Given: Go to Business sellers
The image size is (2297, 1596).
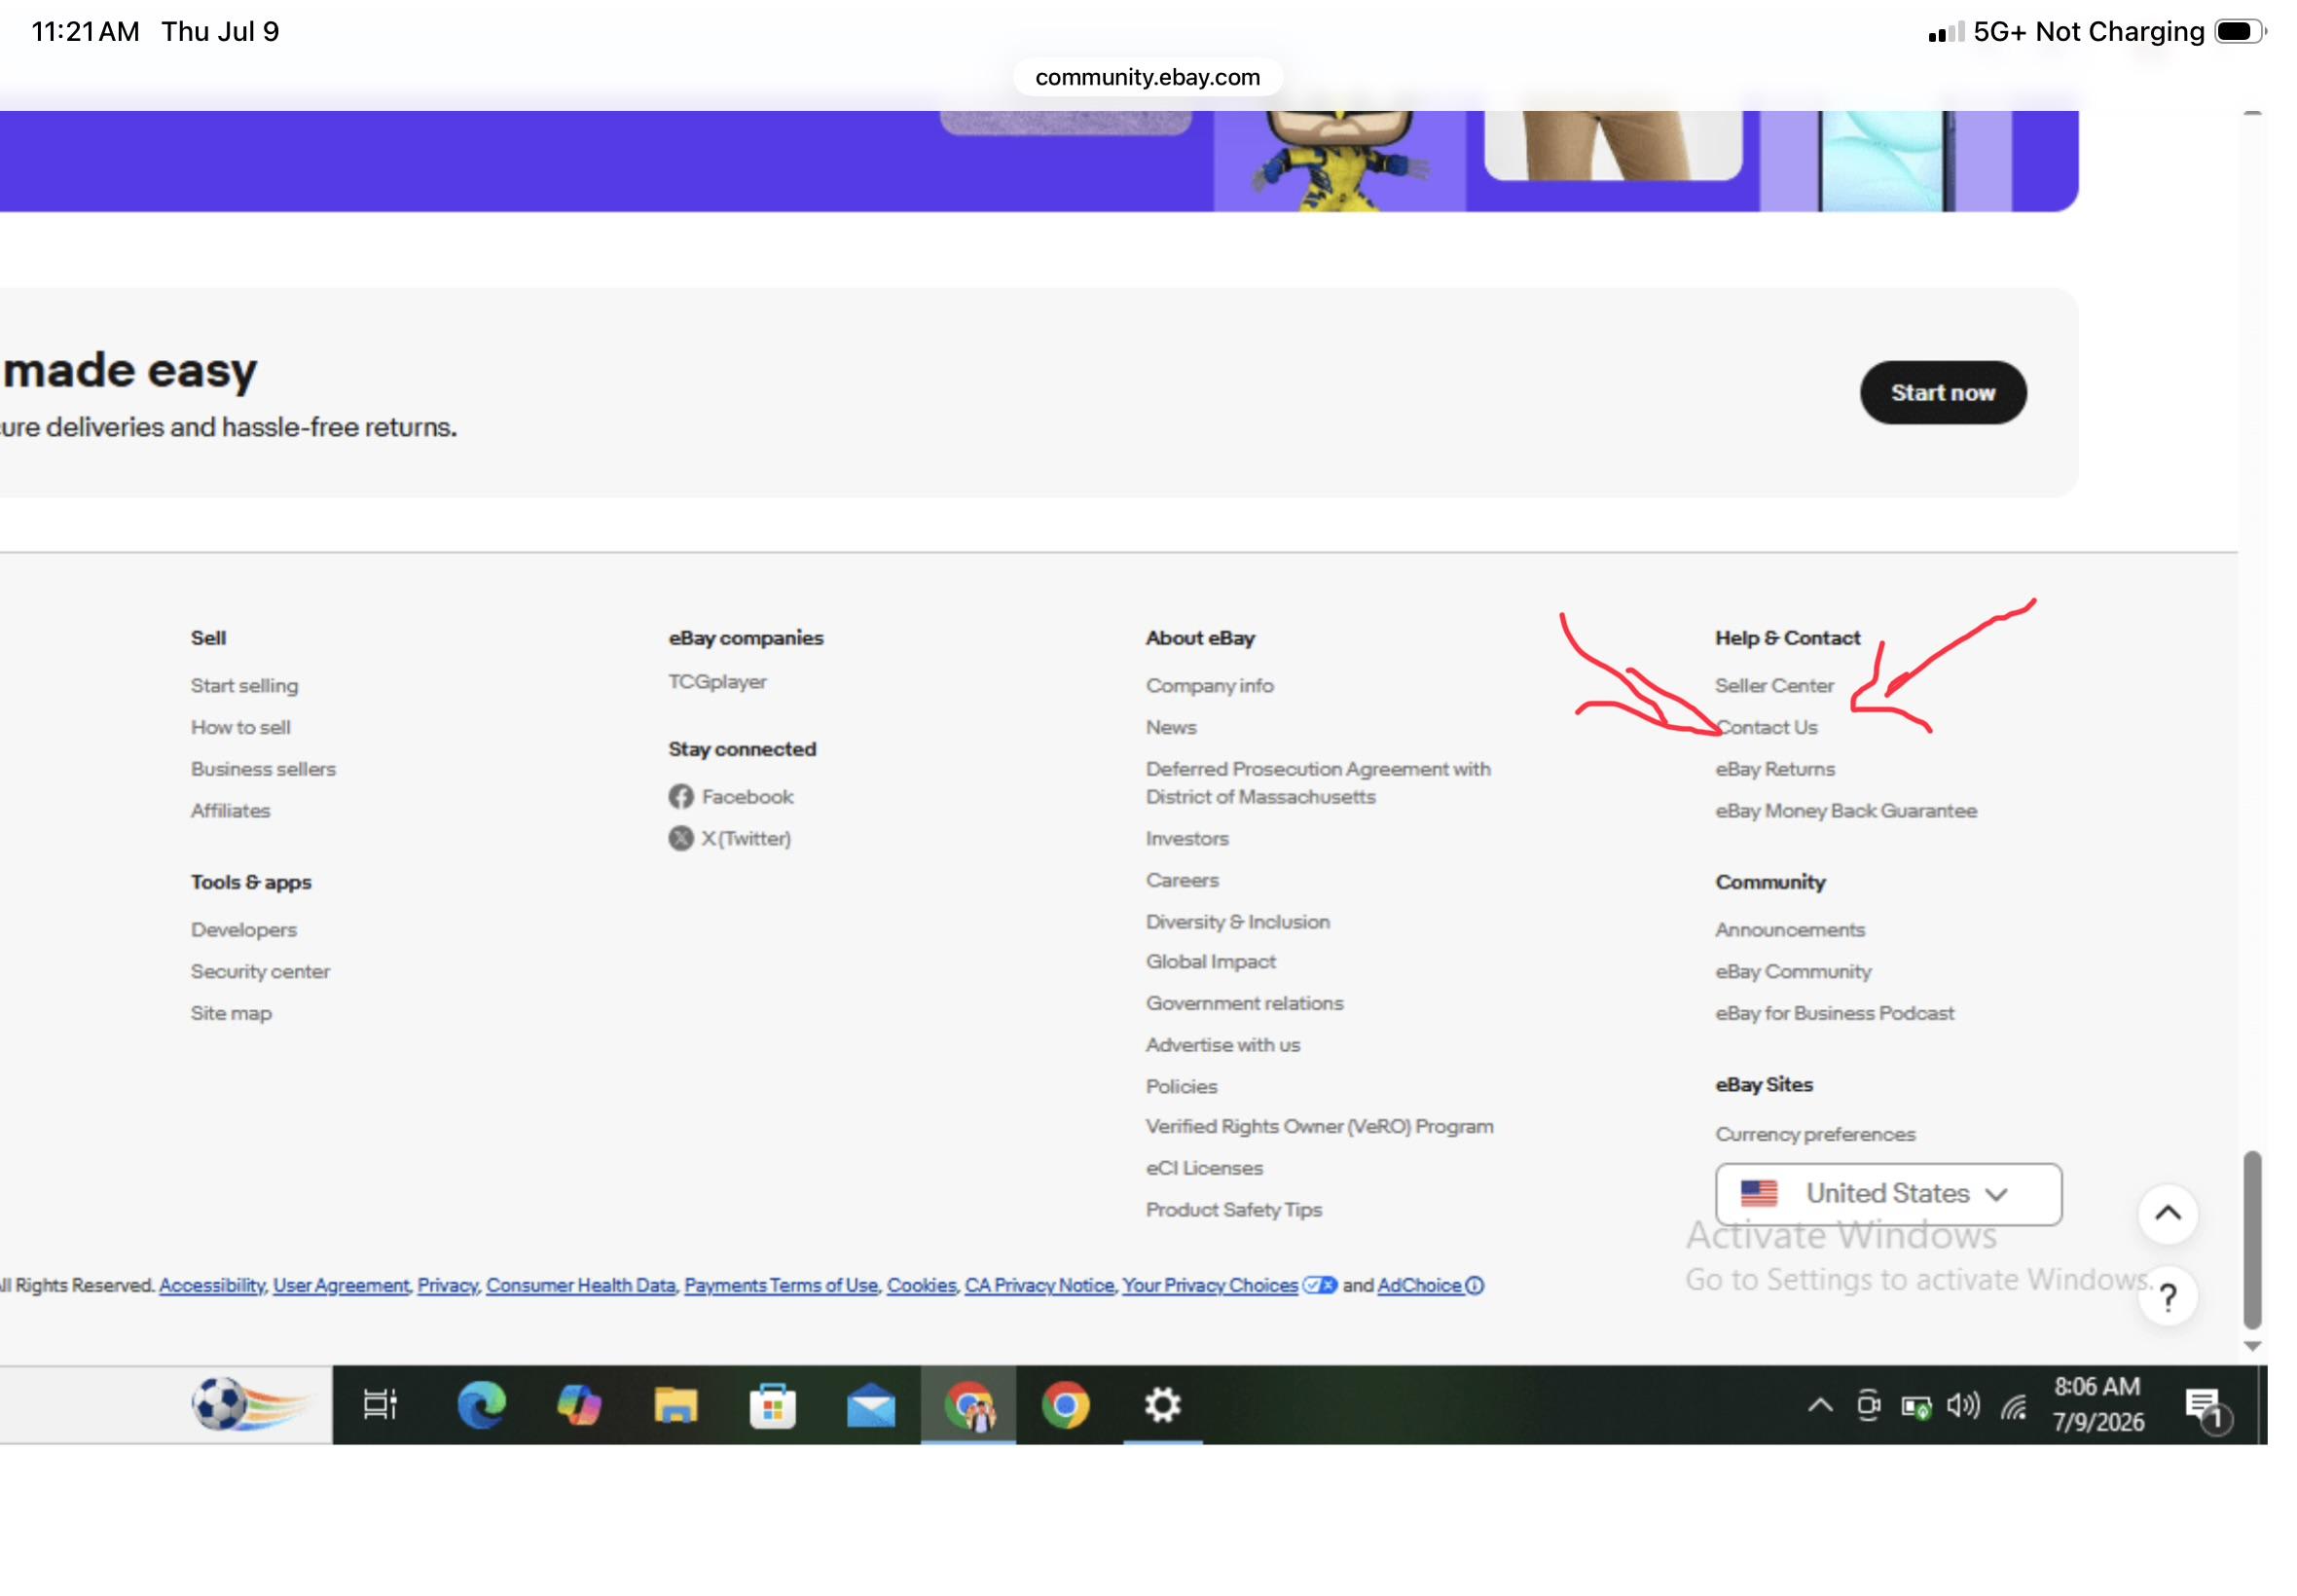Looking at the screenshot, I should click(x=263, y=769).
